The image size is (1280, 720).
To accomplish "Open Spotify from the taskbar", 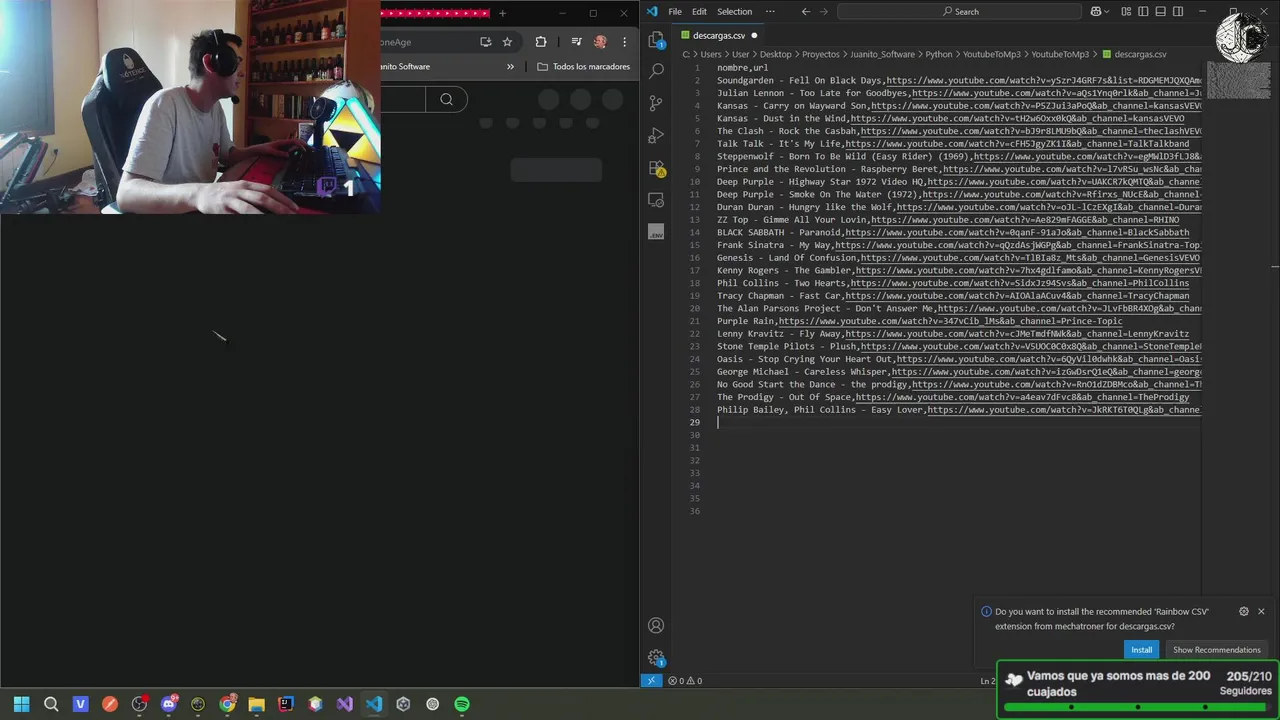I will coord(461,704).
